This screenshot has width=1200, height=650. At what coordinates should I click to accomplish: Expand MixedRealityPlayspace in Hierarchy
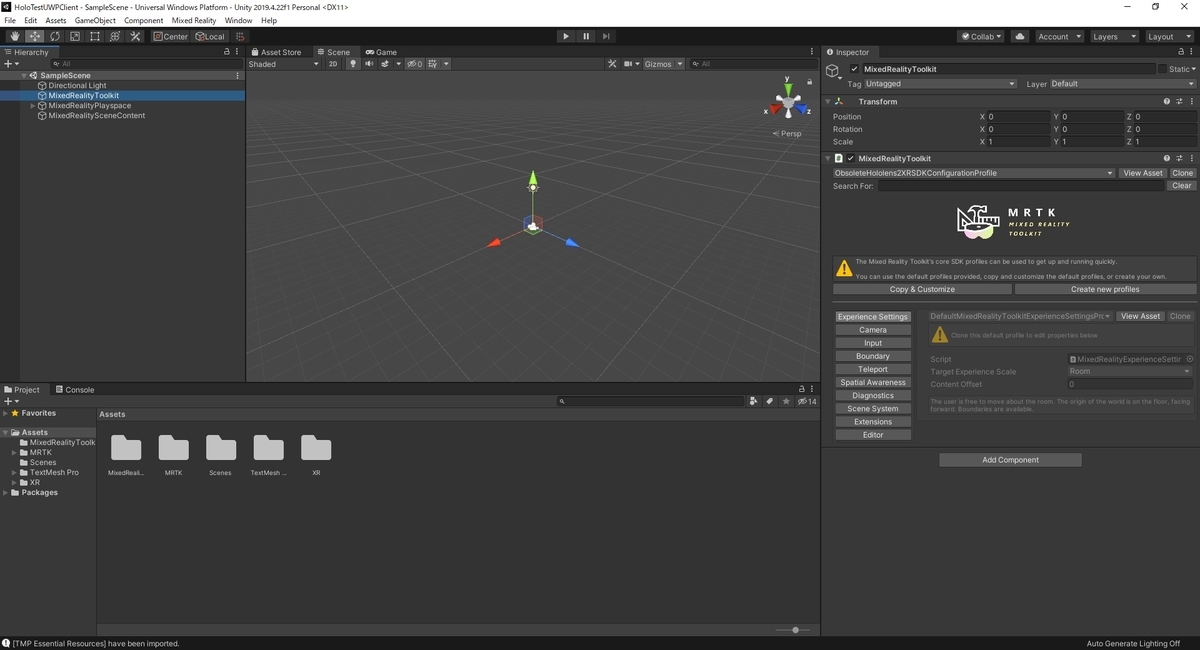point(32,106)
